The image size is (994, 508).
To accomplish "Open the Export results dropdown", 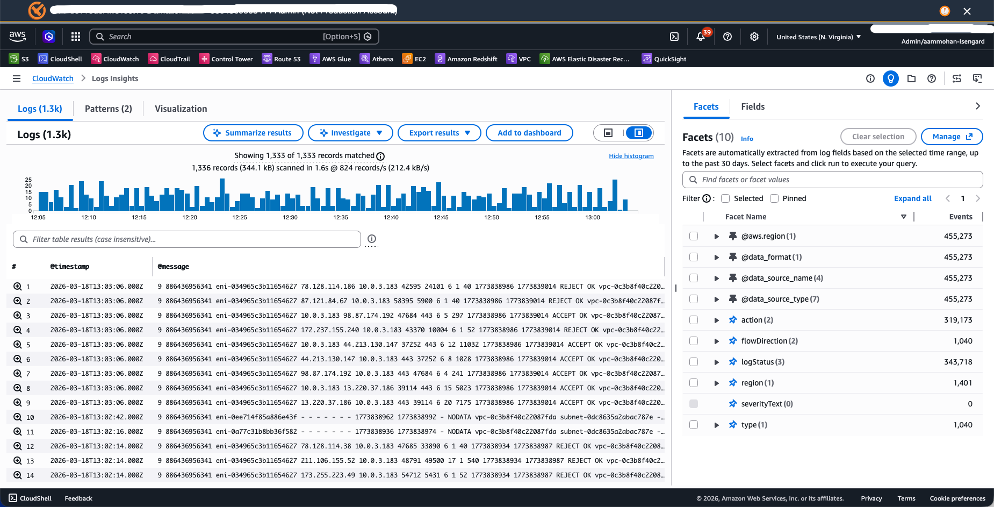I will click(439, 133).
